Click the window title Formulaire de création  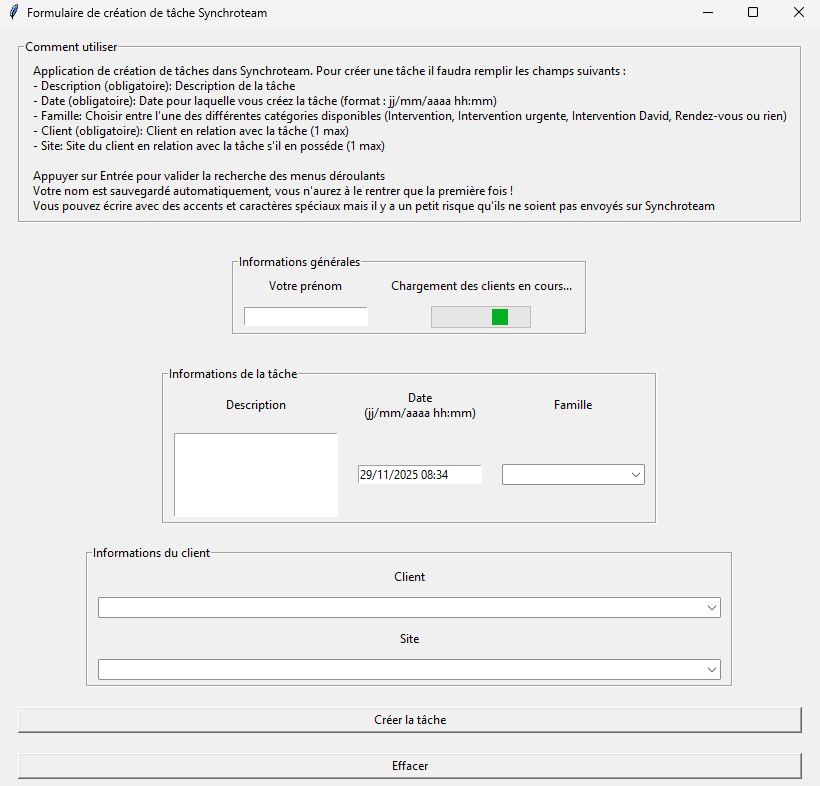(x=147, y=13)
